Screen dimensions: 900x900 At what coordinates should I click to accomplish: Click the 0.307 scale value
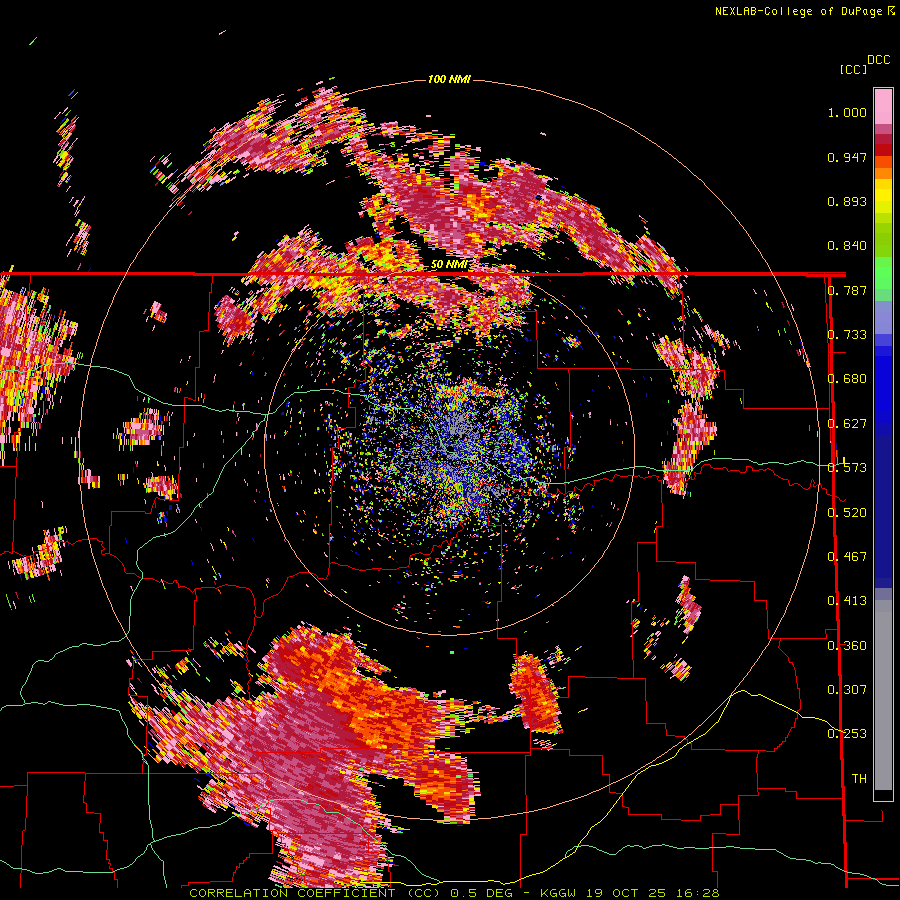847,690
